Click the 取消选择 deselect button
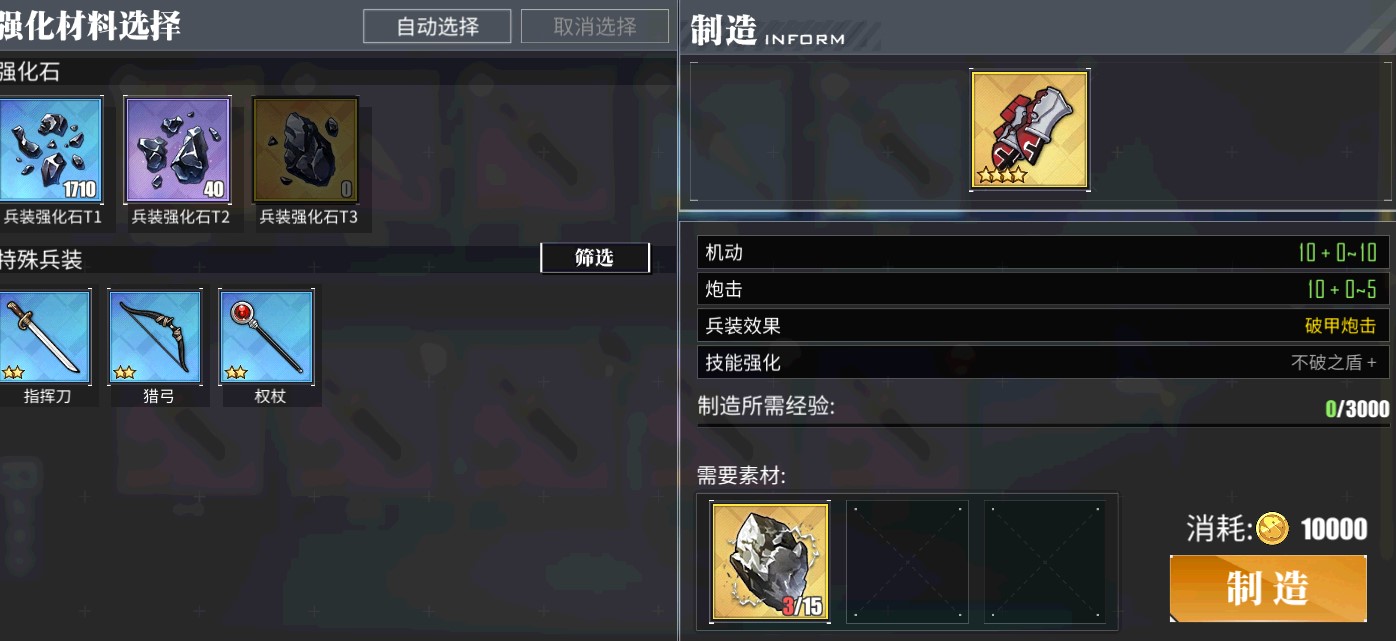1396x641 pixels. [595, 27]
